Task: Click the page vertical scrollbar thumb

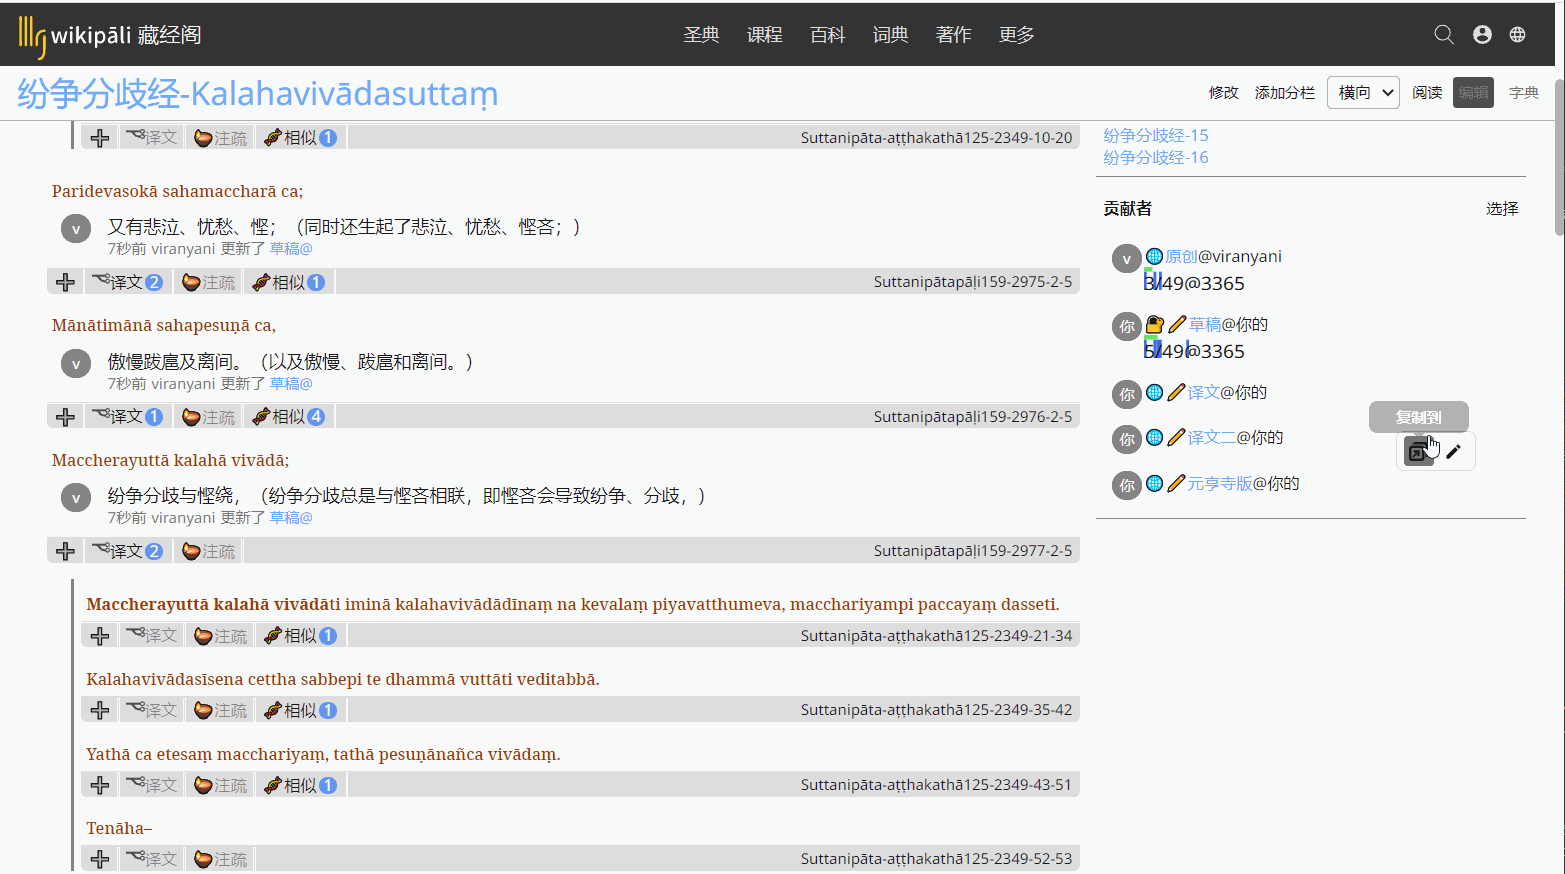Action: point(1559,155)
